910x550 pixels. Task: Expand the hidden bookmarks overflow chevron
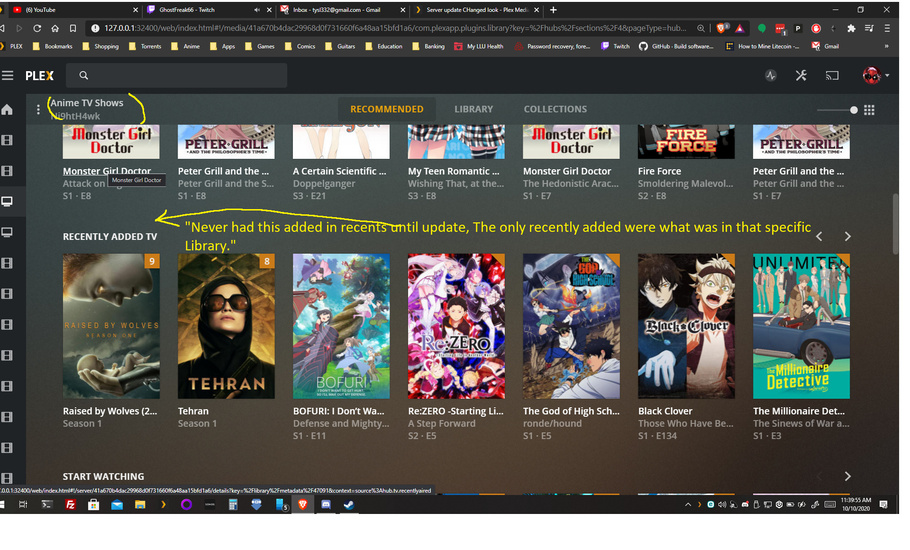(886, 46)
